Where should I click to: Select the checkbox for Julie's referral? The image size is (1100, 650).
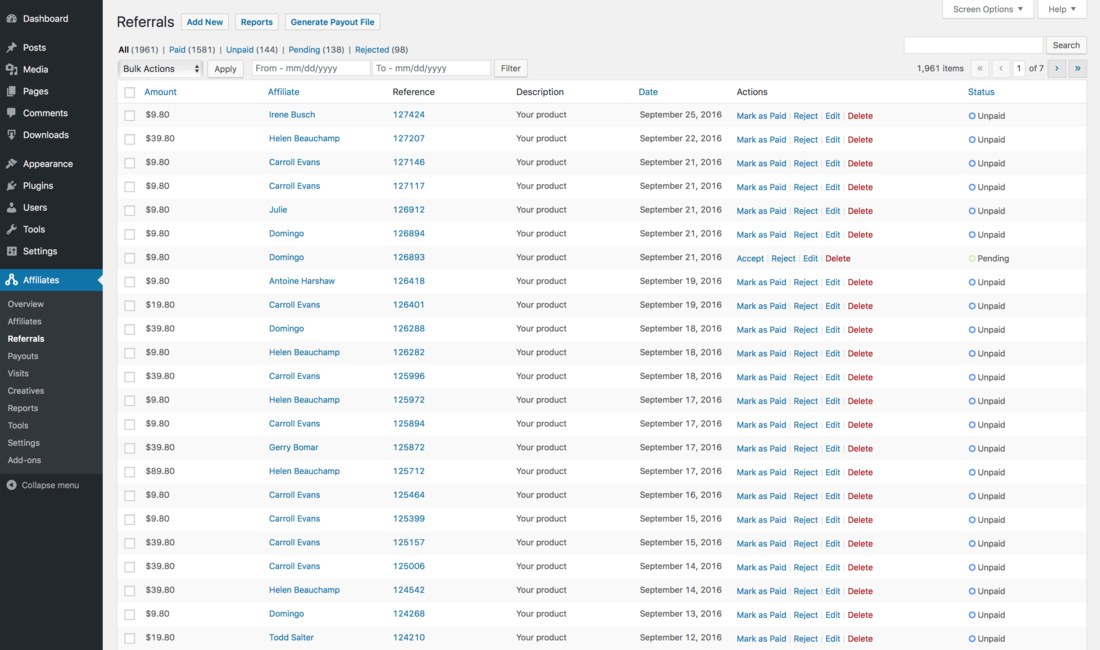pyautogui.click(x=130, y=210)
